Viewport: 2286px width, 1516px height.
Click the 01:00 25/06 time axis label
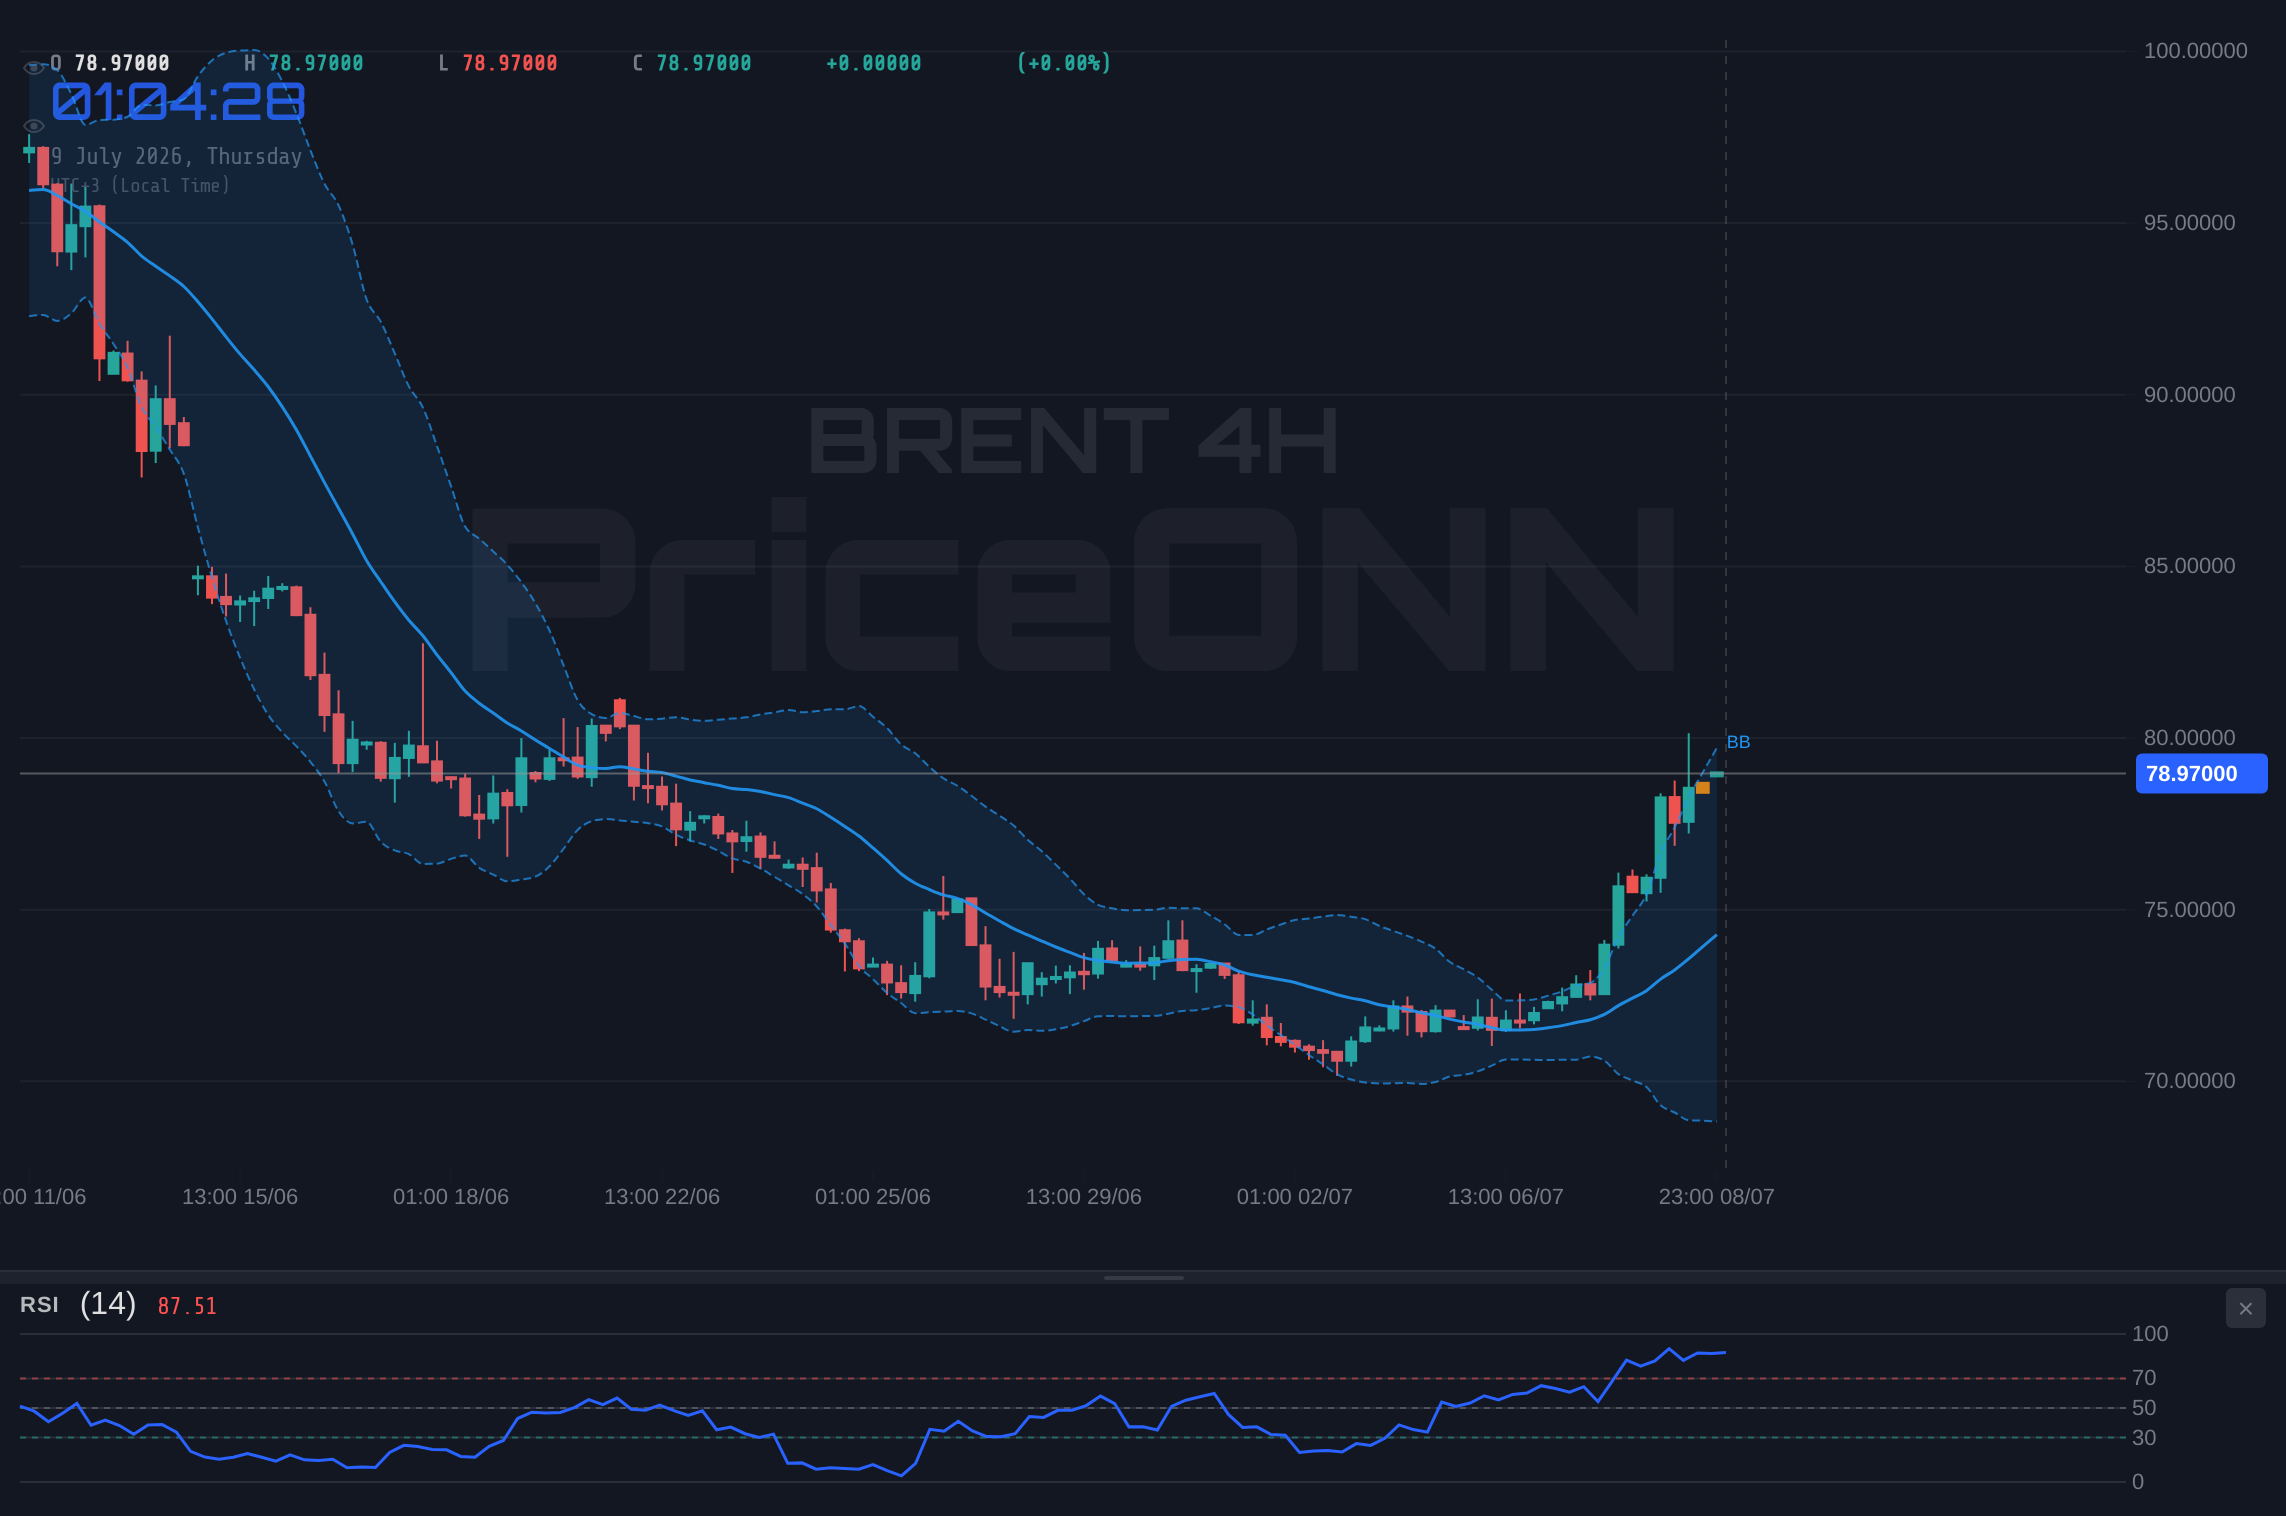tap(873, 1197)
